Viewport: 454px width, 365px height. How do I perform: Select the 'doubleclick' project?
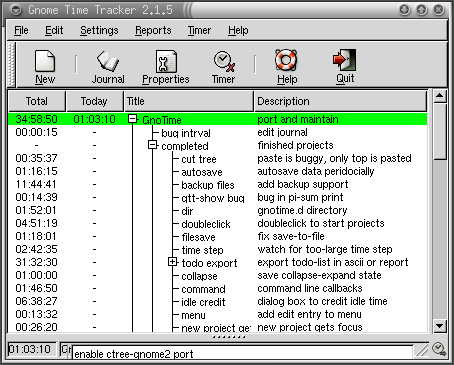tap(206, 224)
